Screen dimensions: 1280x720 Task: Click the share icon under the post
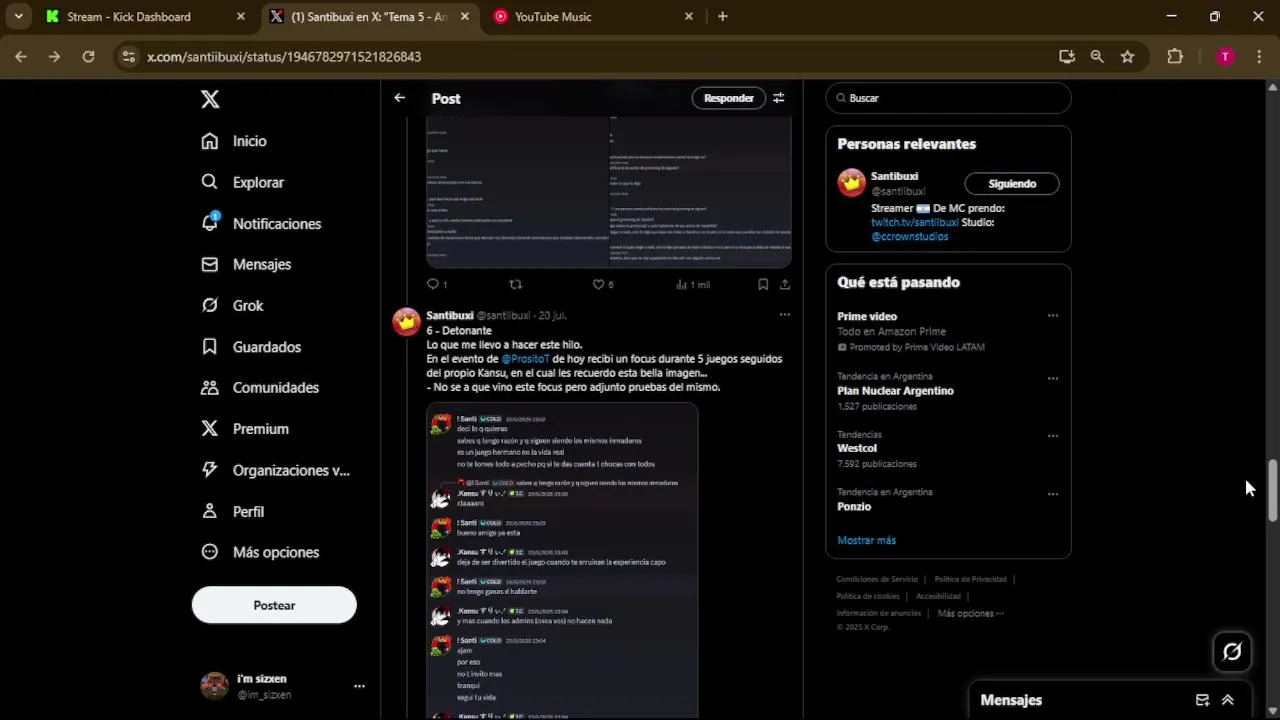coord(785,284)
